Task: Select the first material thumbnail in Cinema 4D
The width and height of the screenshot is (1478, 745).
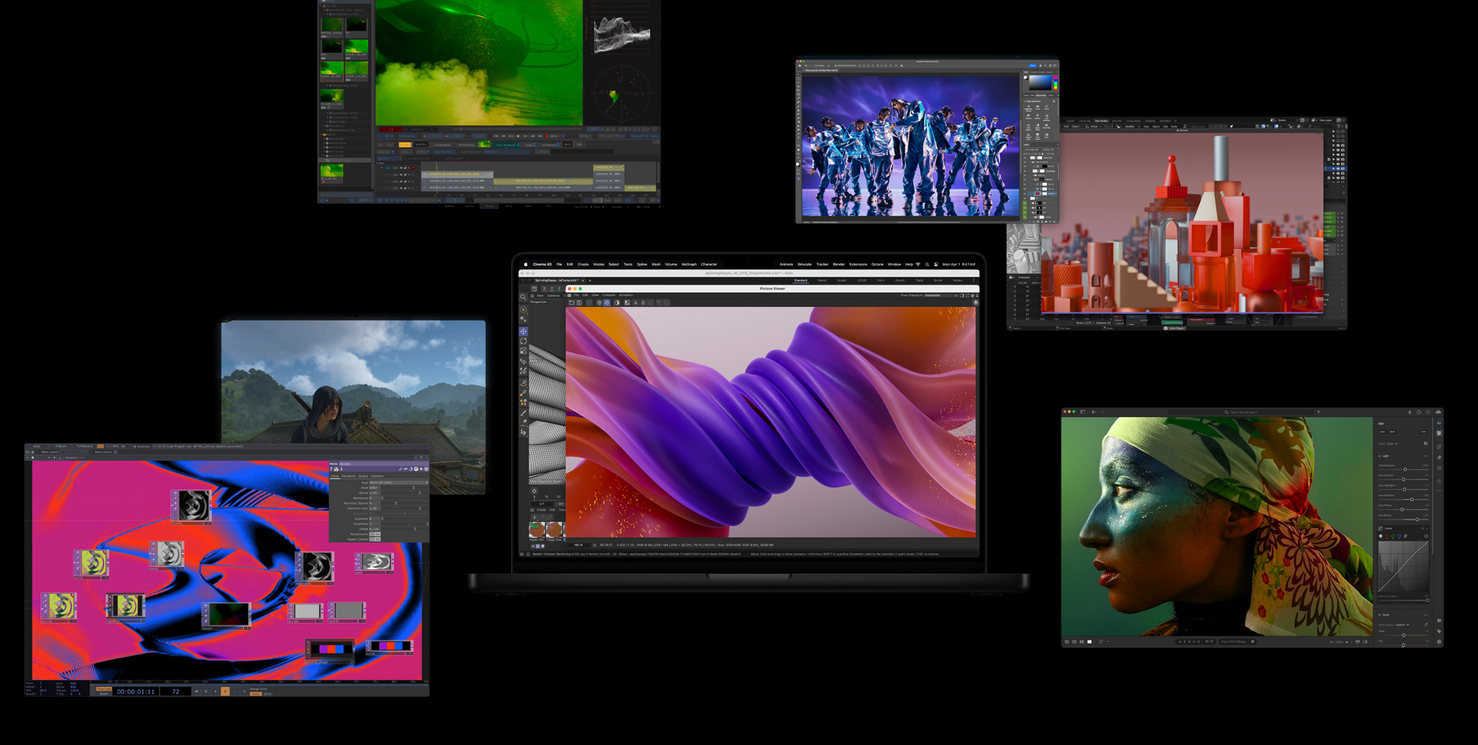Action: pyautogui.click(x=537, y=530)
